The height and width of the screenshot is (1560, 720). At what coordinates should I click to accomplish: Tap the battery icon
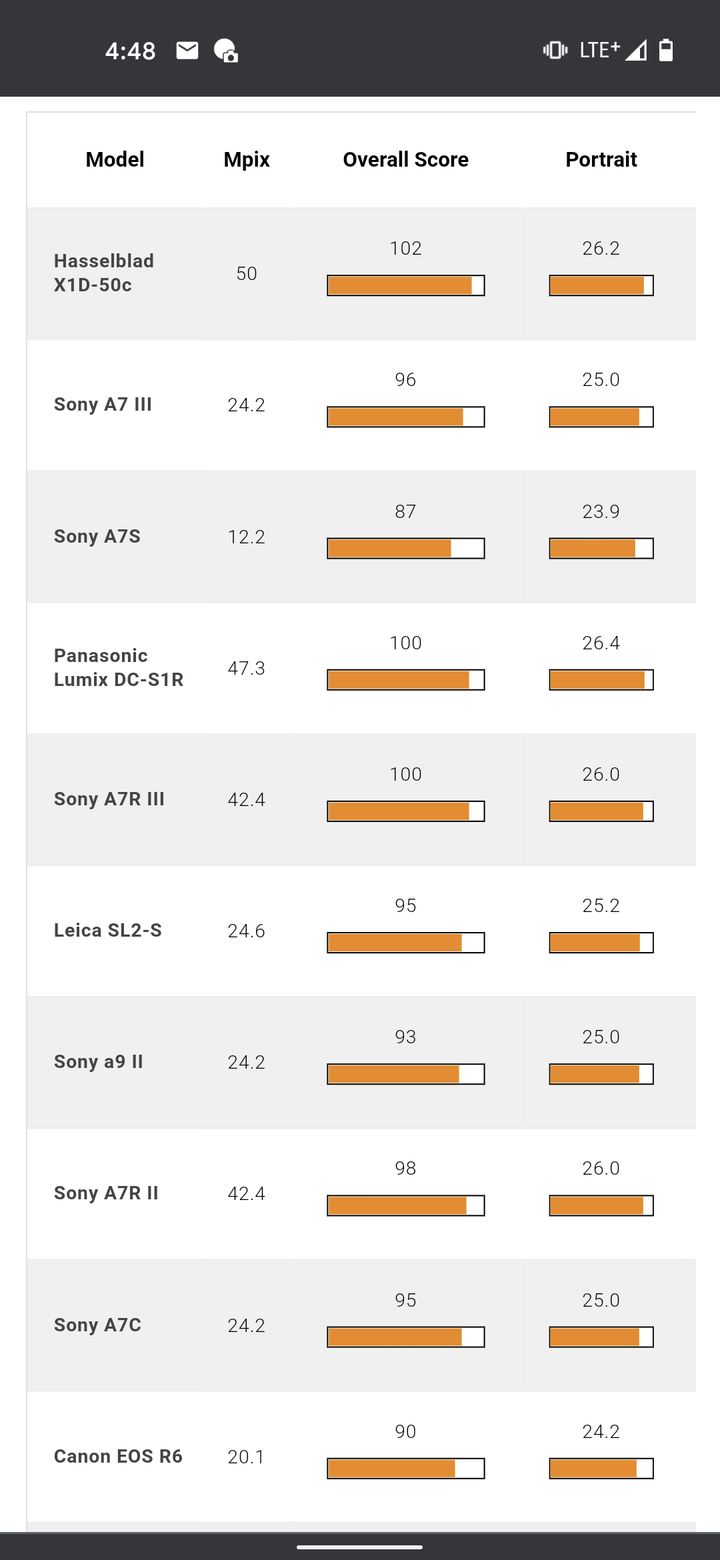coord(666,50)
